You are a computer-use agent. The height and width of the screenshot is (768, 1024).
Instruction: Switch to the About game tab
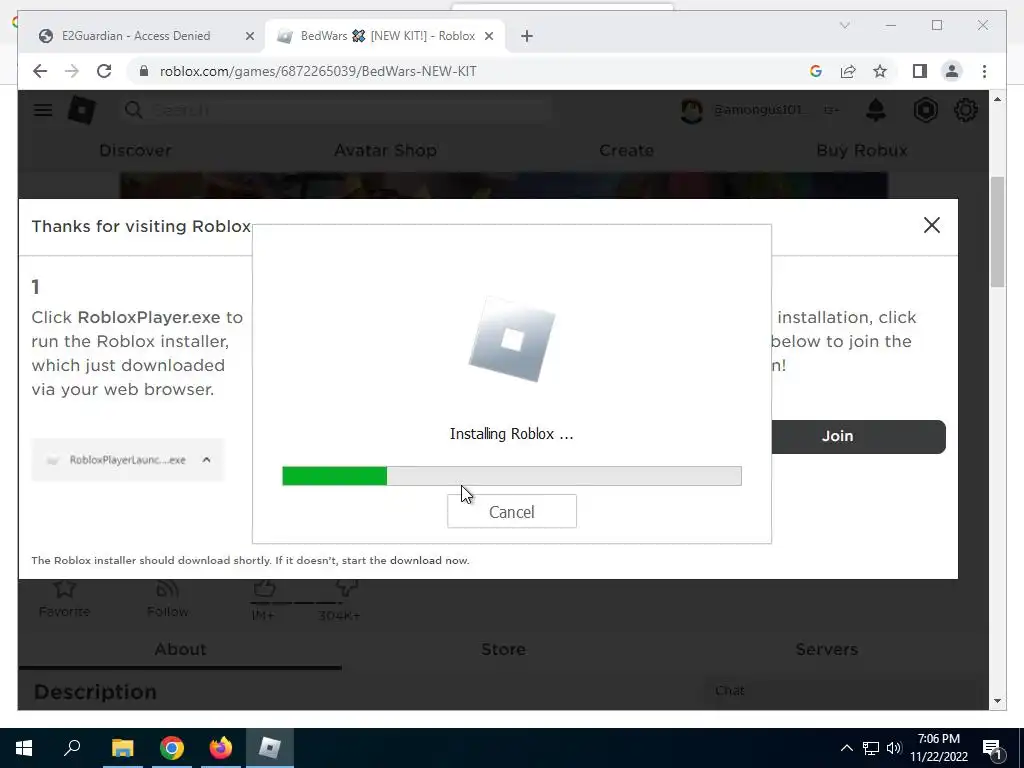(180, 649)
